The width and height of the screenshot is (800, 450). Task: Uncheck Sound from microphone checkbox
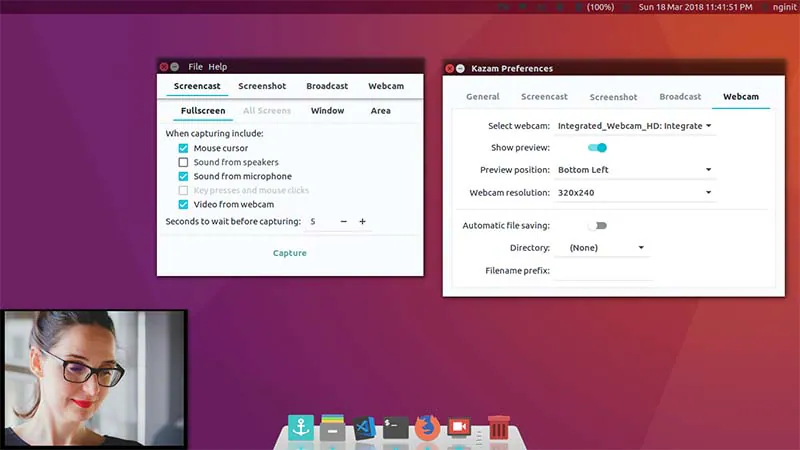coord(183,176)
